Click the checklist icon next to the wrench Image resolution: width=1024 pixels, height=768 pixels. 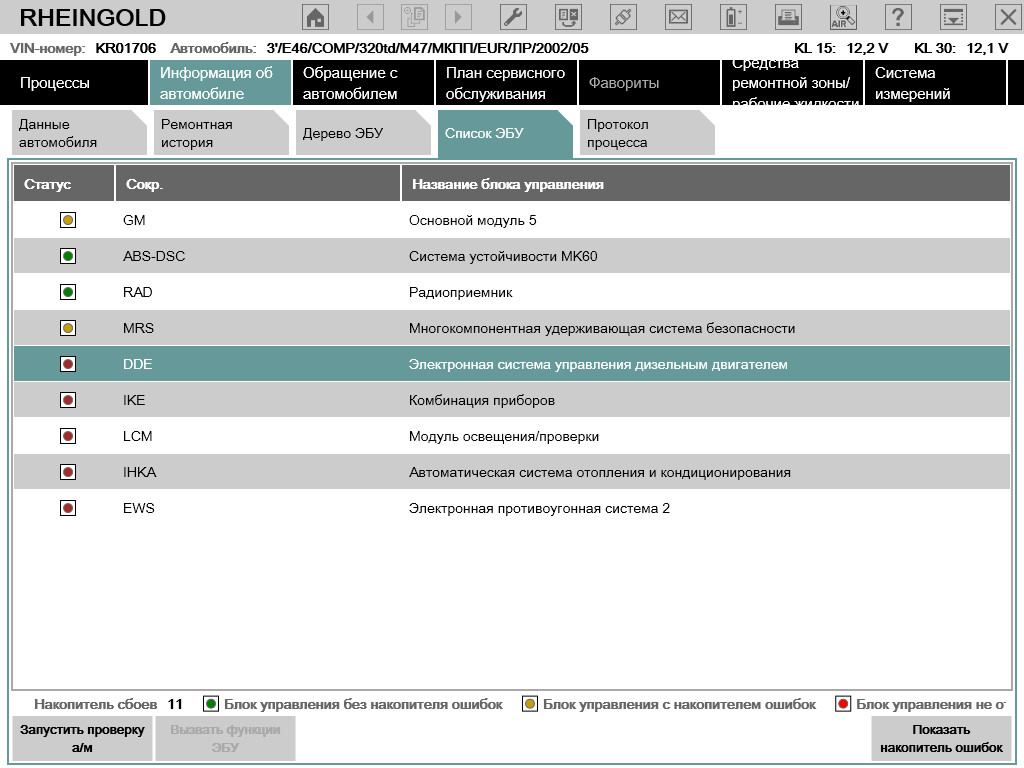[x=568, y=17]
